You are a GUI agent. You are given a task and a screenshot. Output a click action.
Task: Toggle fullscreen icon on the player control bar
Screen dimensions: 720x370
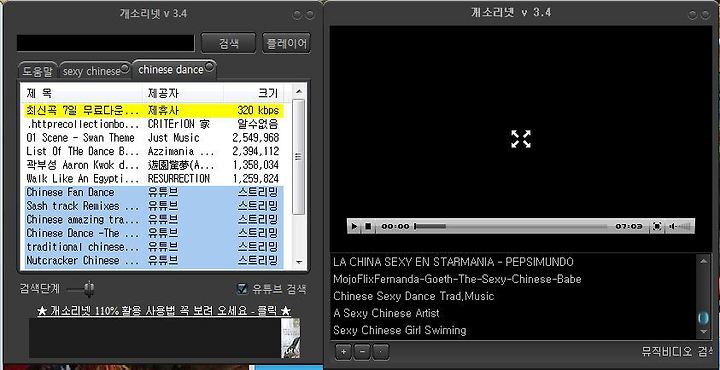(657, 226)
